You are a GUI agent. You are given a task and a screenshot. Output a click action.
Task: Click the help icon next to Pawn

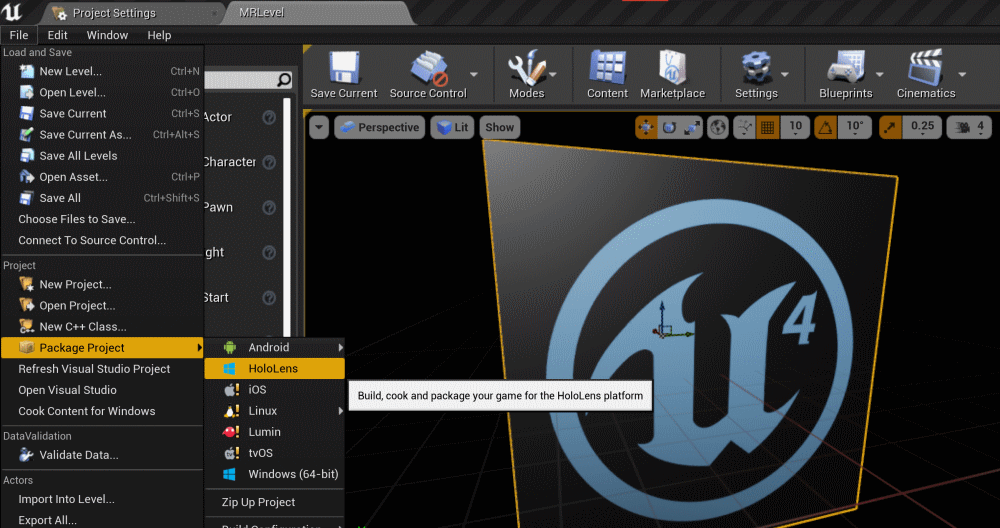[x=269, y=208]
